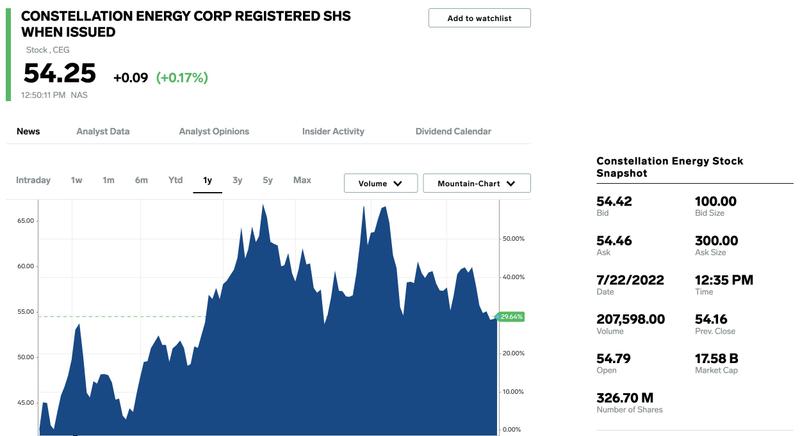The width and height of the screenshot is (800, 436).
Task: Click the date 7/22/2022
Action: pyautogui.click(x=630, y=280)
